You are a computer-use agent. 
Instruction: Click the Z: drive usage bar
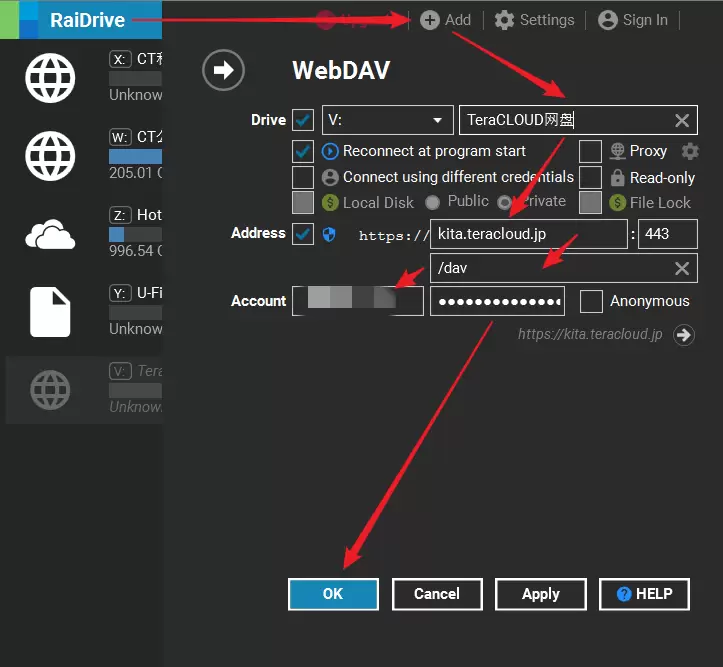click(x=136, y=235)
